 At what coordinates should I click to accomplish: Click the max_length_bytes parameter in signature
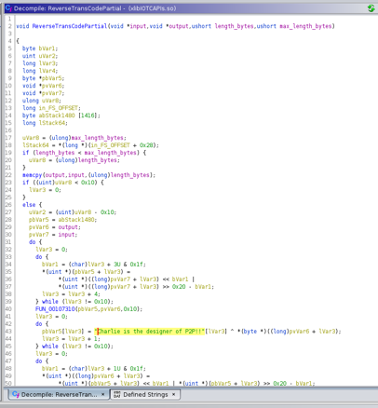pyautogui.click(x=306, y=26)
